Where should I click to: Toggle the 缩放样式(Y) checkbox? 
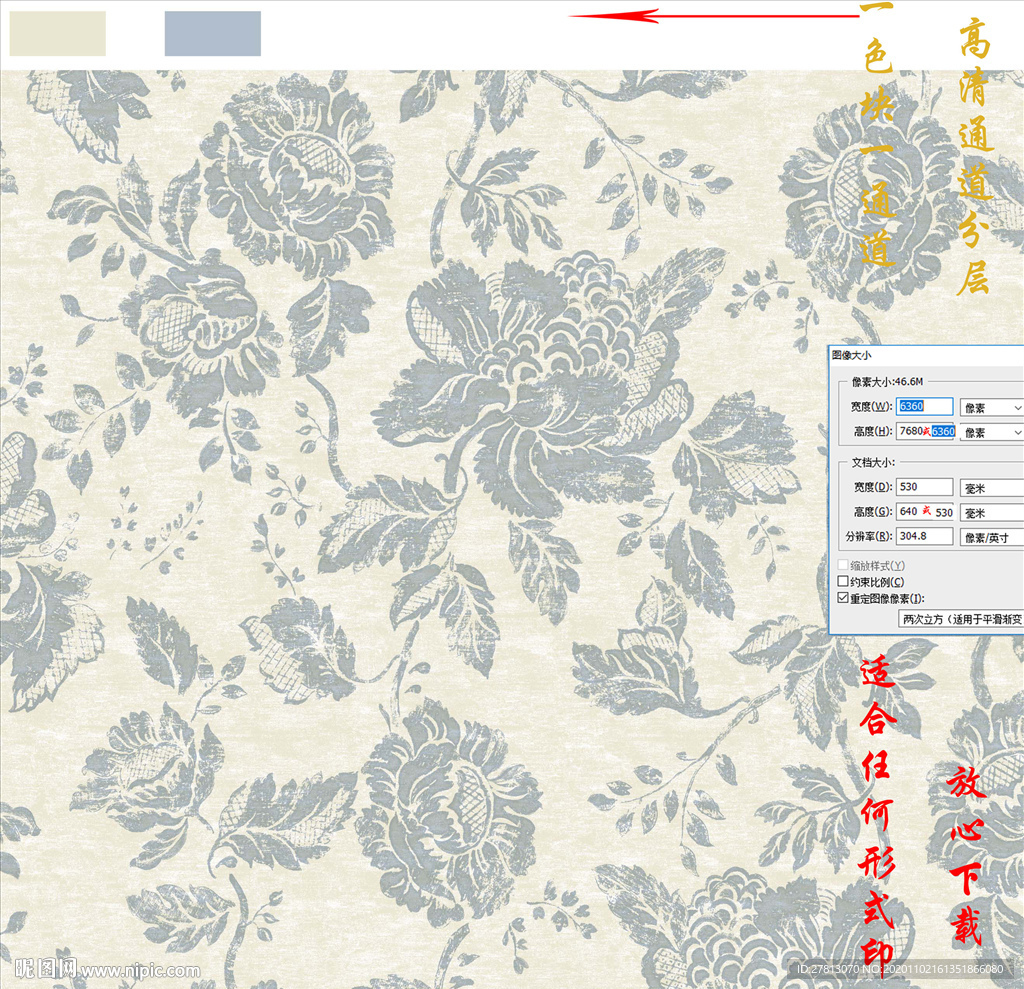843,565
